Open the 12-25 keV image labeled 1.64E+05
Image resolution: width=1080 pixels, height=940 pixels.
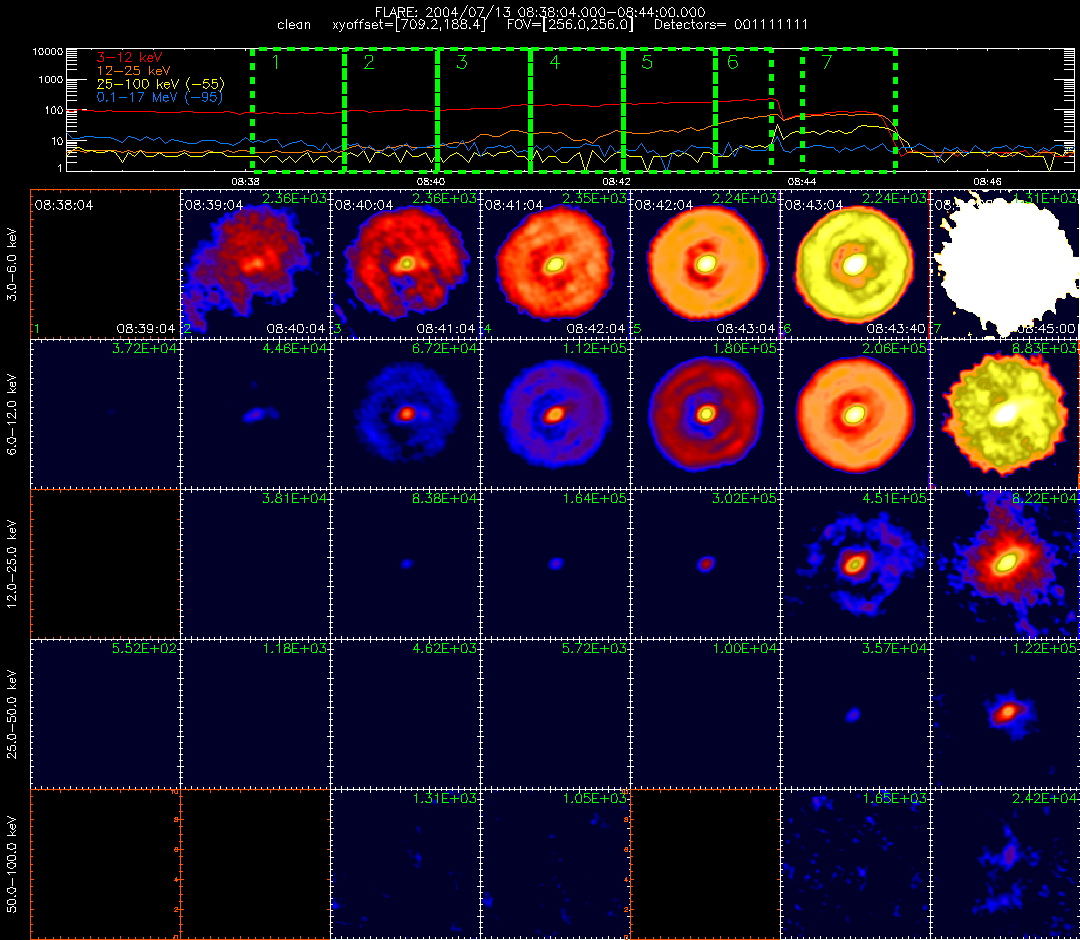(556, 564)
